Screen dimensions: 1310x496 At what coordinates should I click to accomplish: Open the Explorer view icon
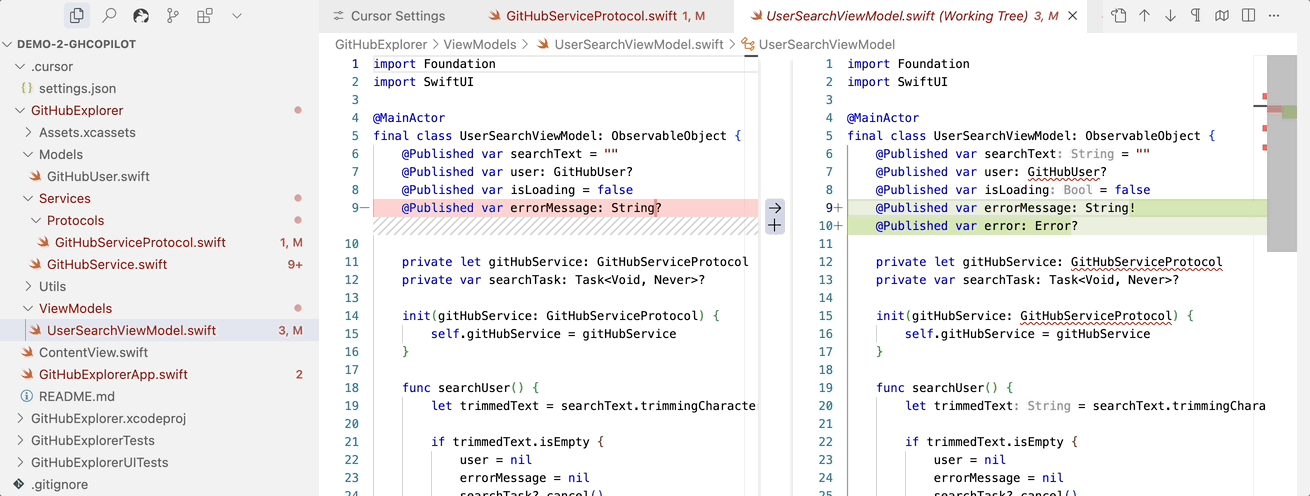[77, 16]
